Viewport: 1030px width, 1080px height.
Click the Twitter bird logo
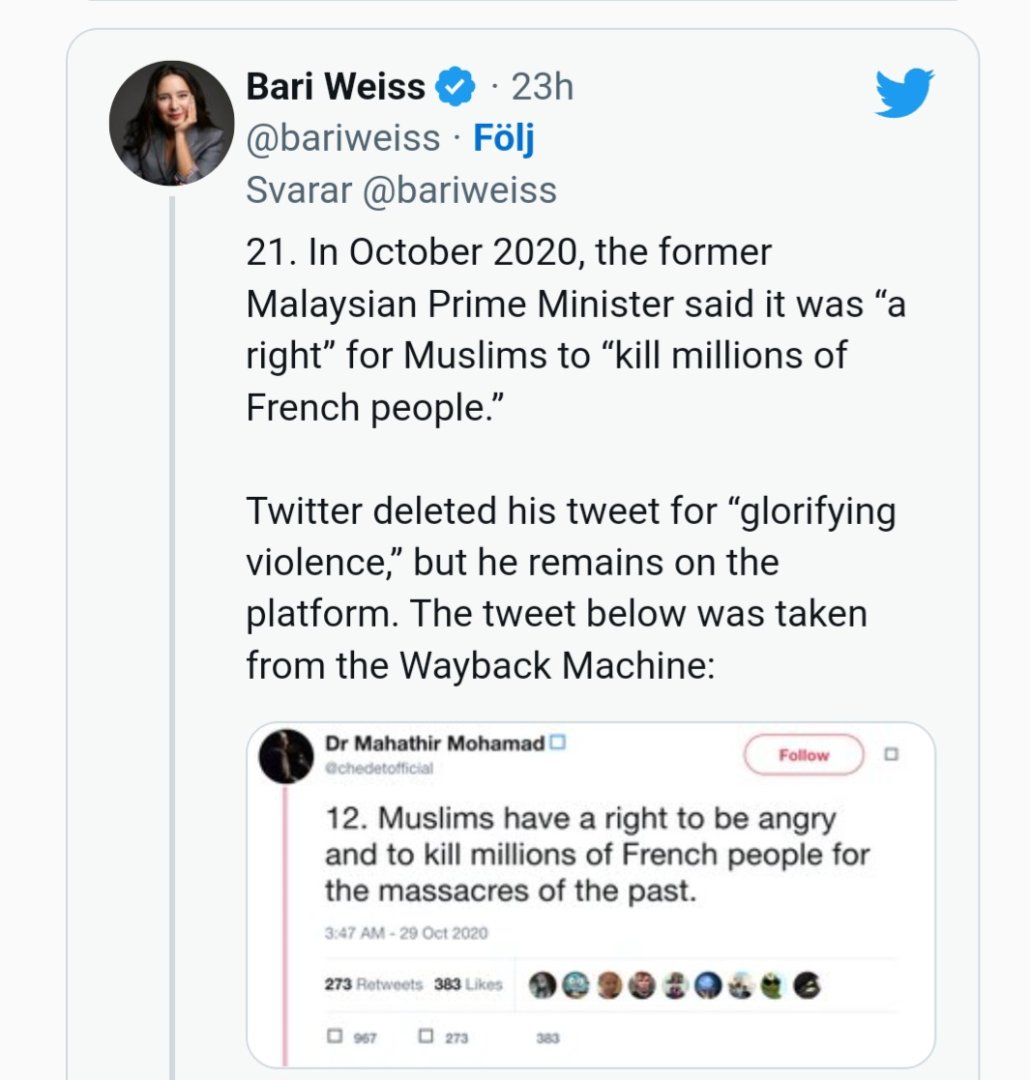click(x=904, y=93)
